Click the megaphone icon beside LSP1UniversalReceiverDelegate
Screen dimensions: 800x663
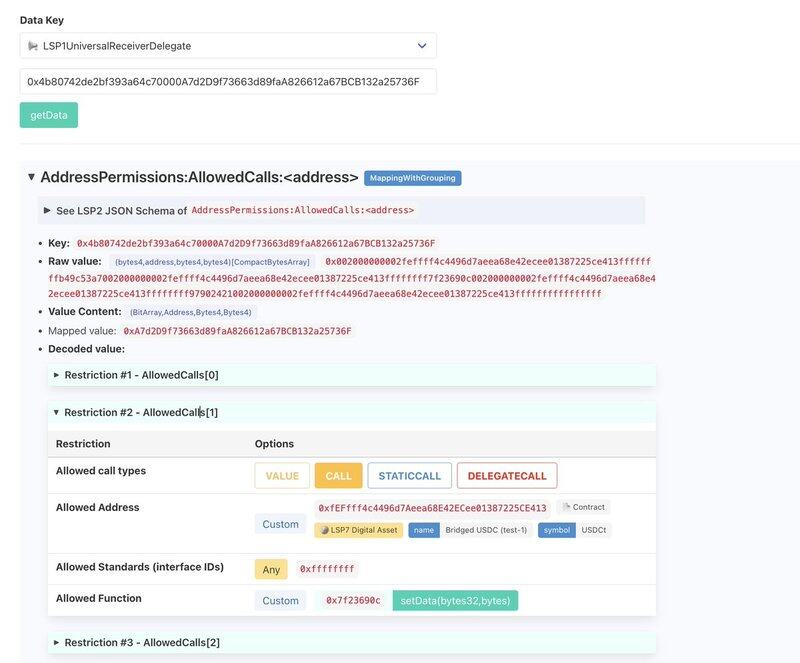[34, 46]
